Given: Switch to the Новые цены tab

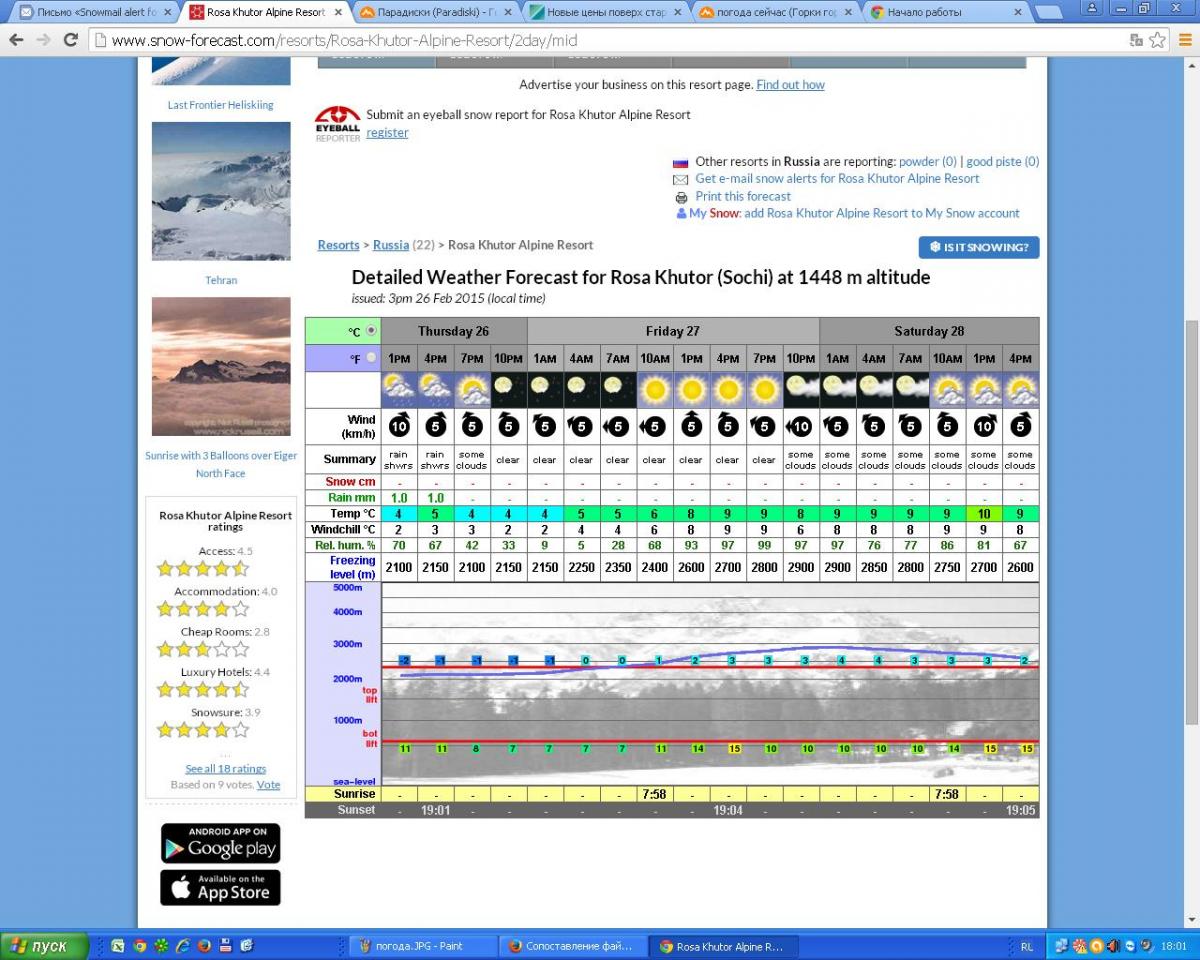Looking at the screenshot, I should pyautogui.click(x=606, y=12).
